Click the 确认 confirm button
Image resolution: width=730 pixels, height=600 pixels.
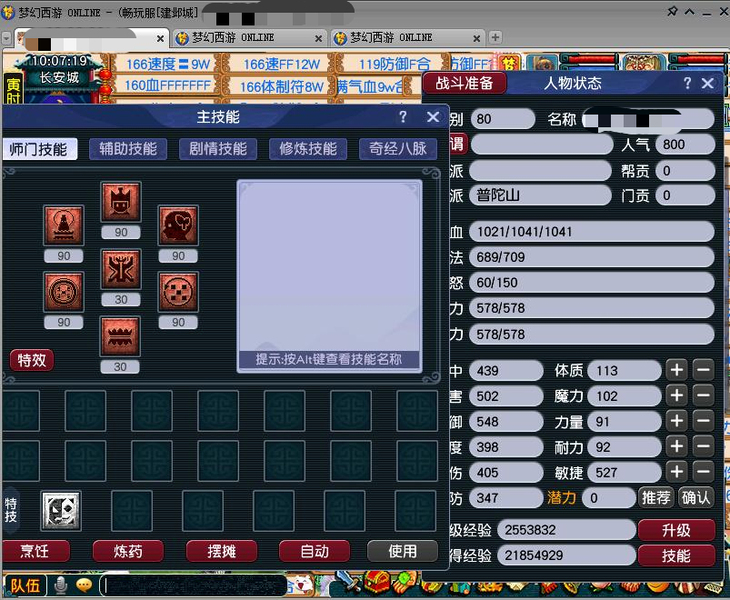coord(696,498)
